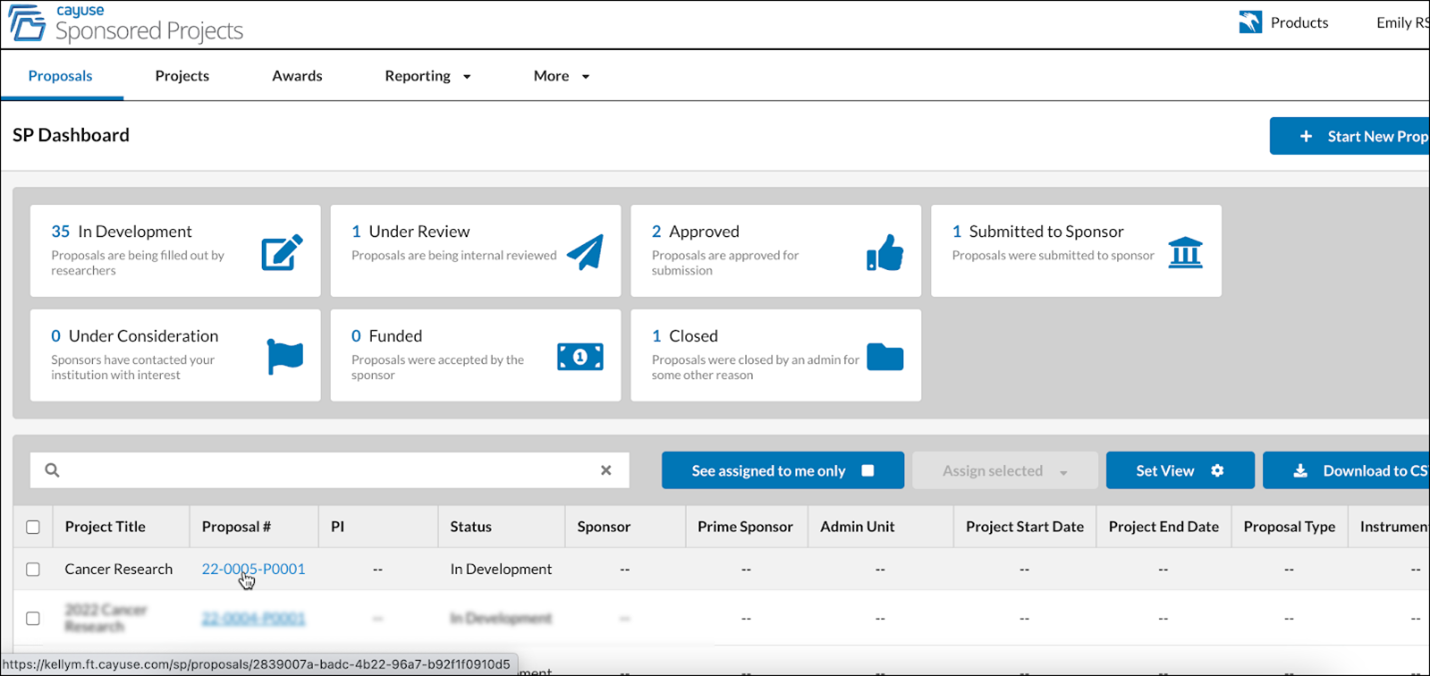Viewport: 1430px width, 676px height.
Task: Click the Under Review paper plane icon
Action: coord(585,253)
